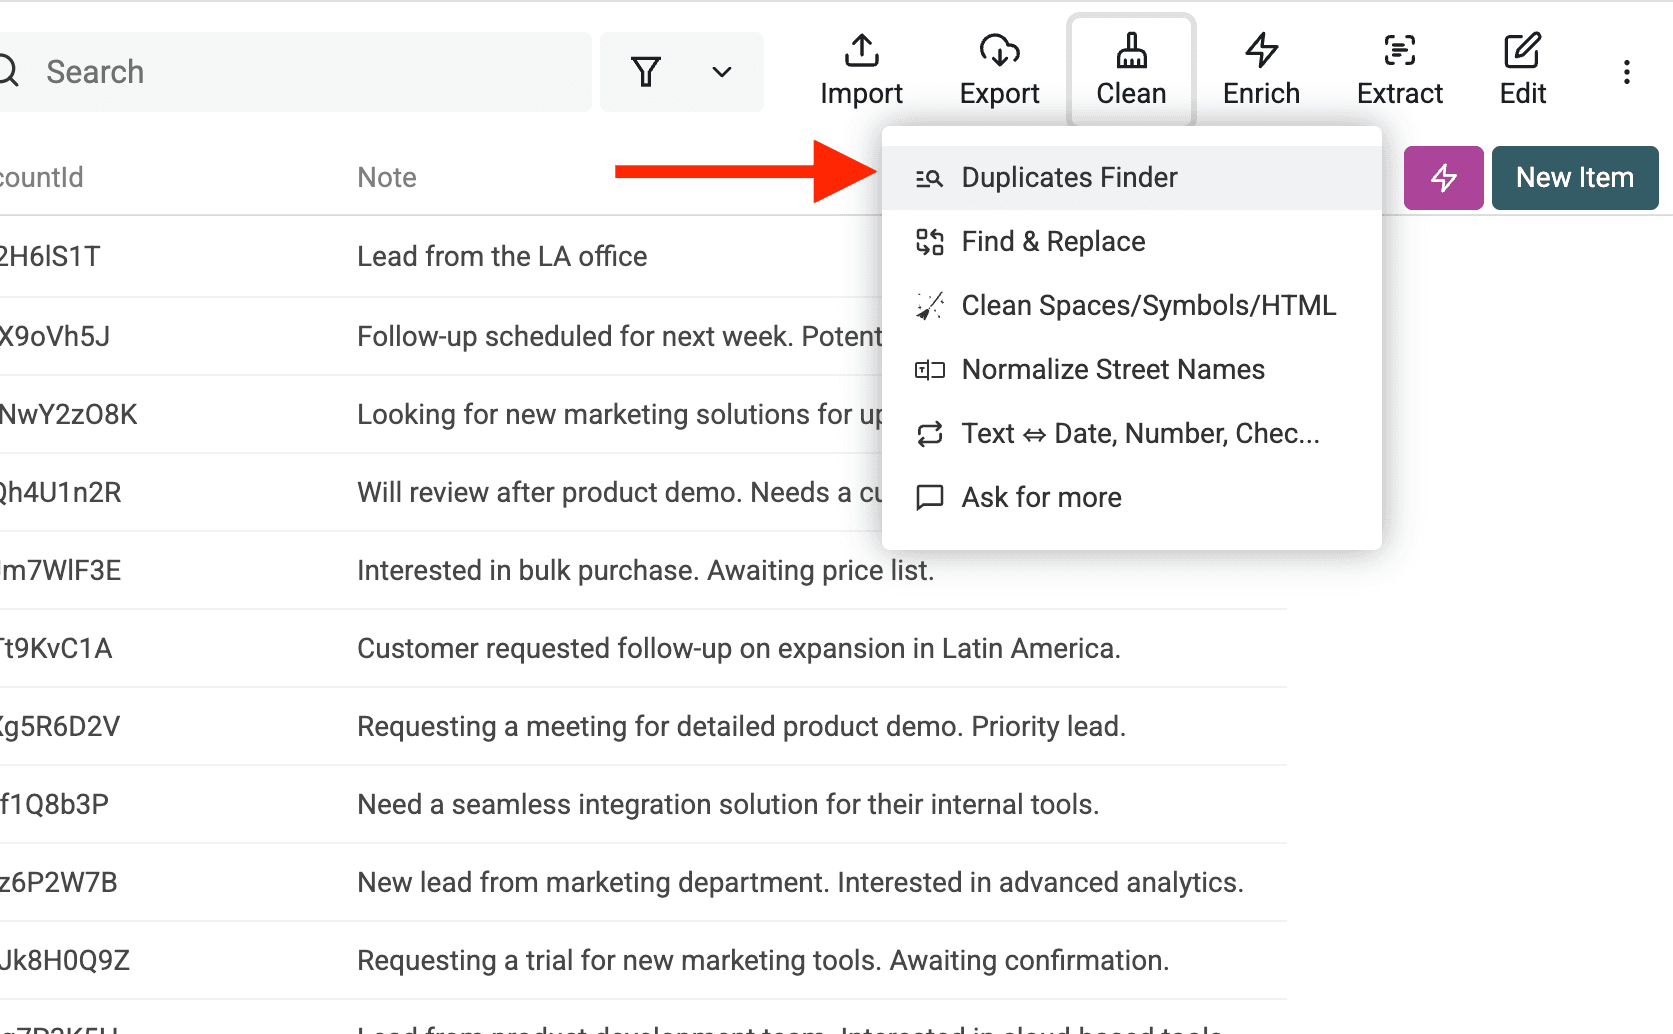Select Ask for more
1673x1034 pixels.
tap(1041, 497)
